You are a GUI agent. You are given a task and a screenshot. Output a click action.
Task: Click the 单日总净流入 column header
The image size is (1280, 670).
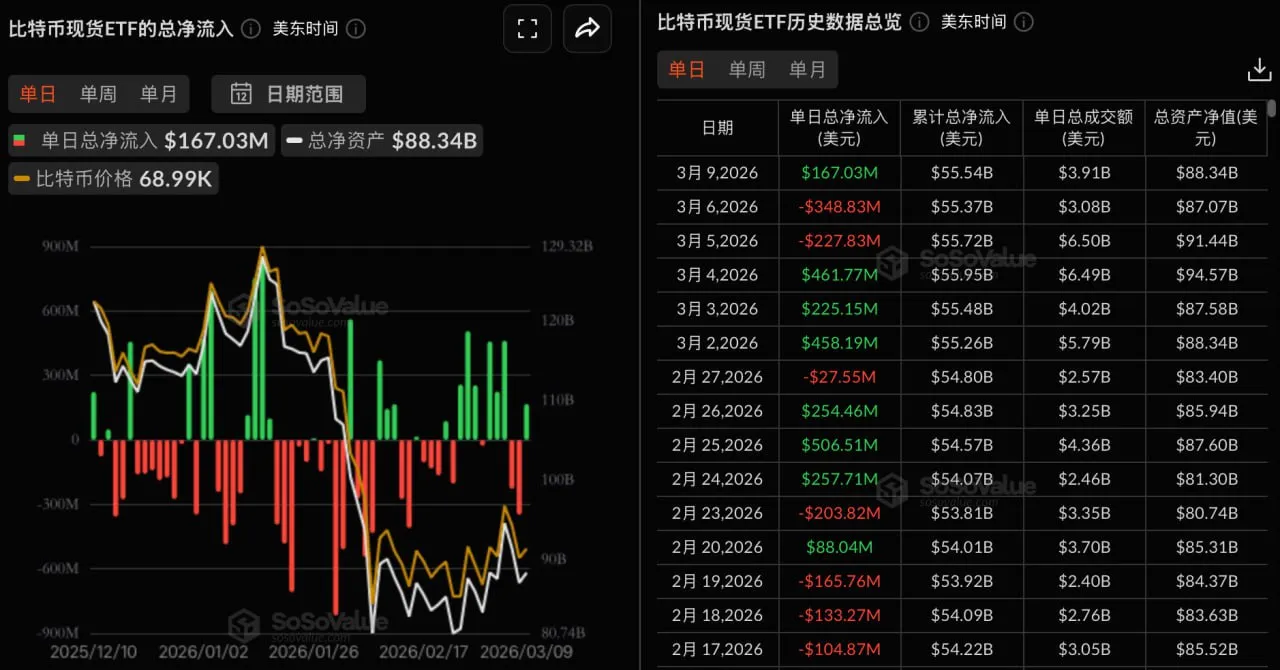point(839,128)
